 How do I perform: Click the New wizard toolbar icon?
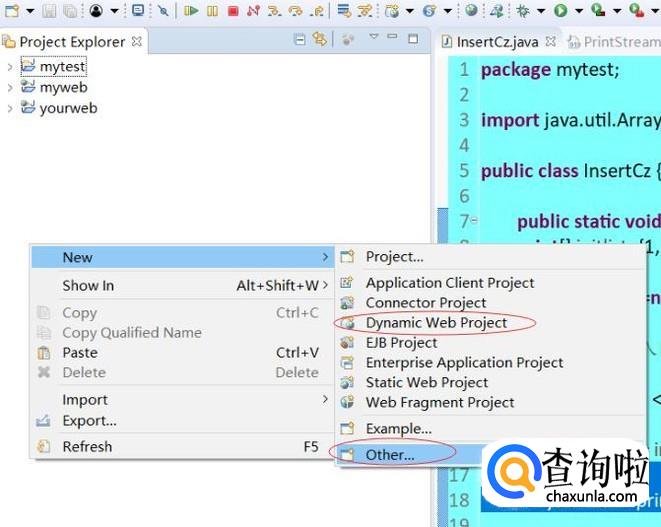(x=12, y=10)
